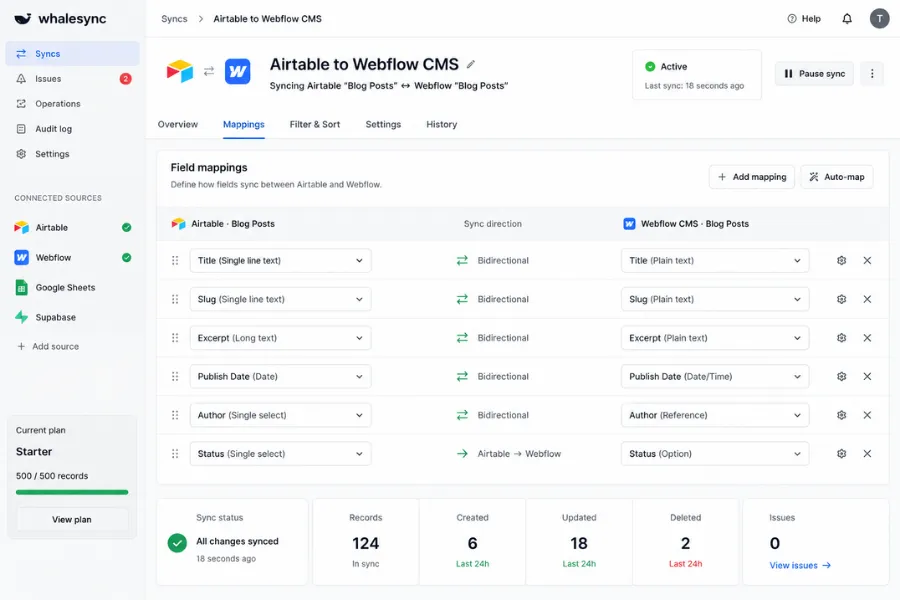The height and width of the screenshot is (600, 900).
Task: Run Auto-map for field mappings
Action: point(837,177)
